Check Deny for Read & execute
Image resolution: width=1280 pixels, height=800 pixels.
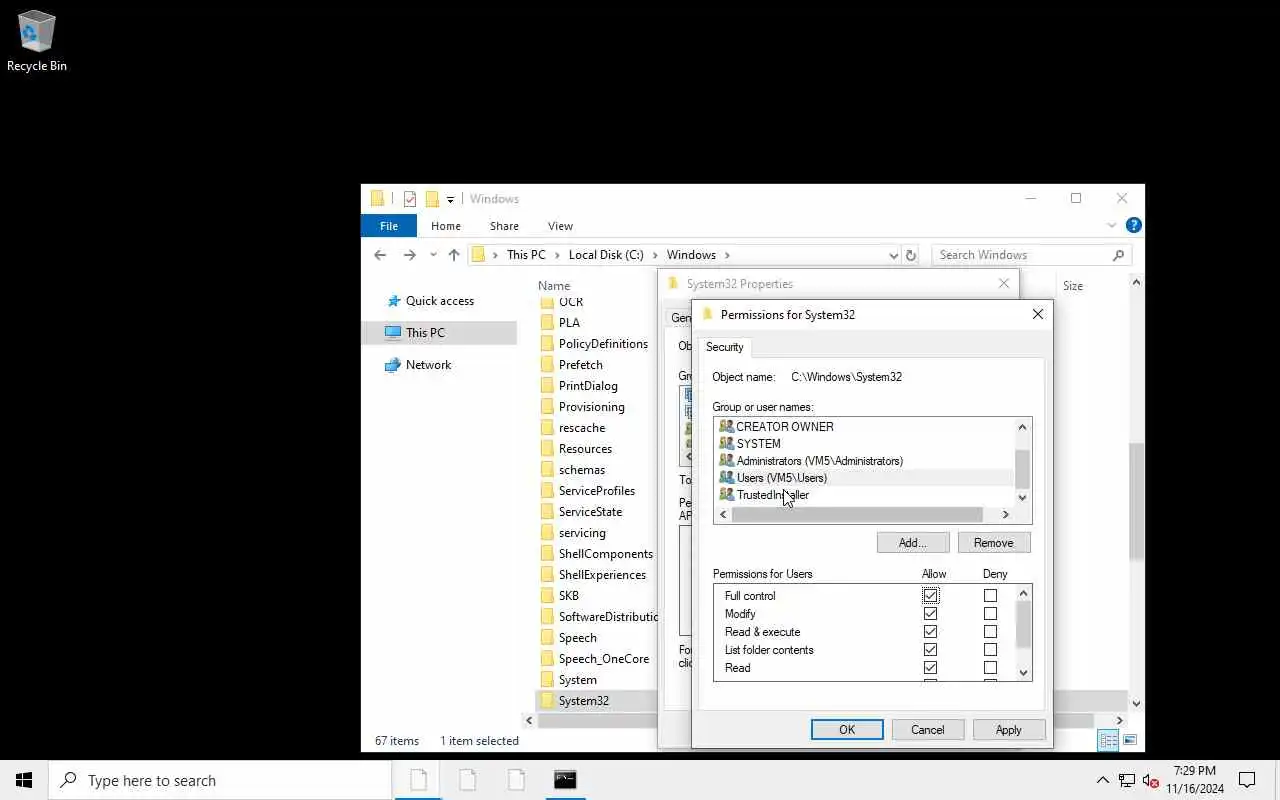point(990,632)
